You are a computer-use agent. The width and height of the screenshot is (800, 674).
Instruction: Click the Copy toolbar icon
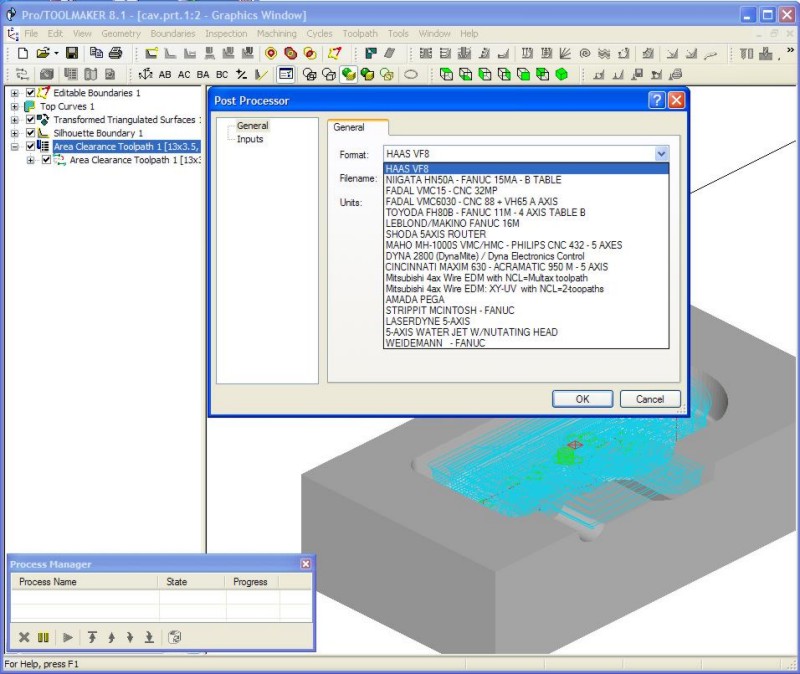(96, 53)
